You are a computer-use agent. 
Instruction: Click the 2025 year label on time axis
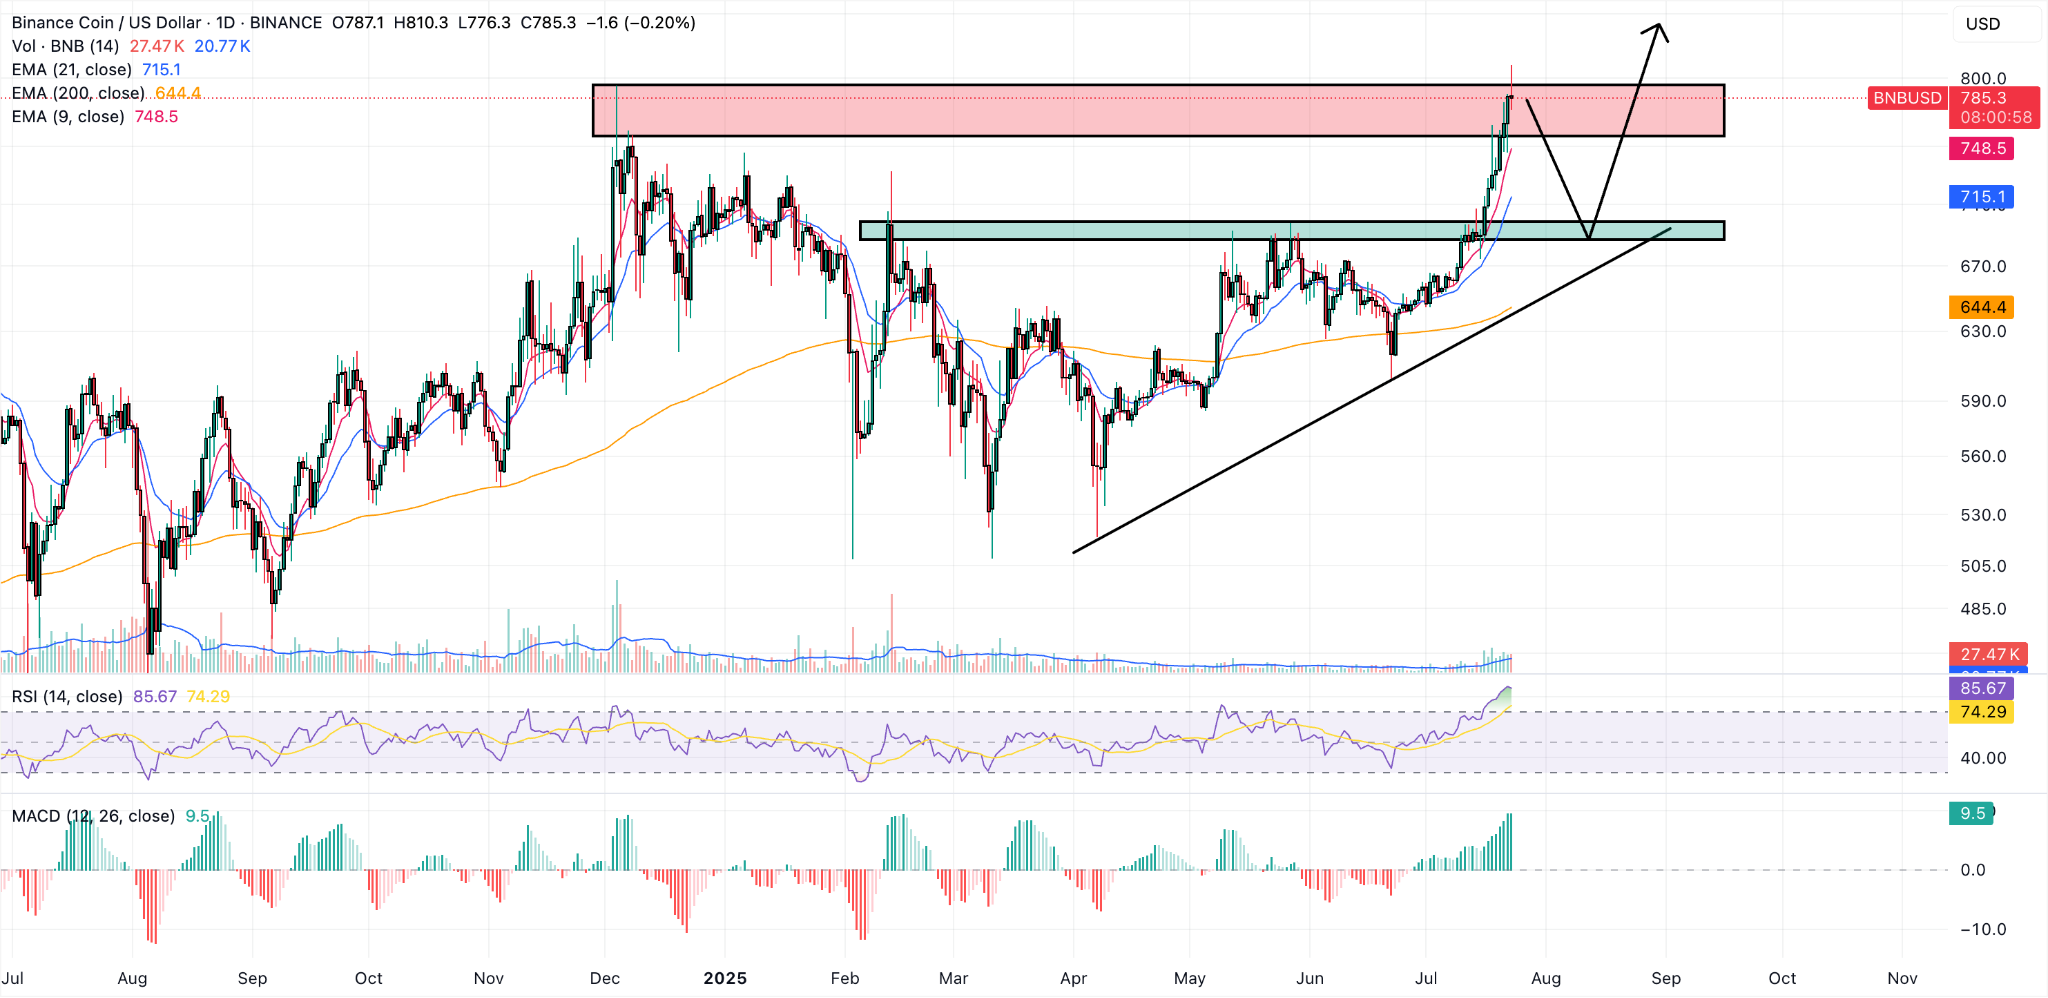tap(725, 978)
